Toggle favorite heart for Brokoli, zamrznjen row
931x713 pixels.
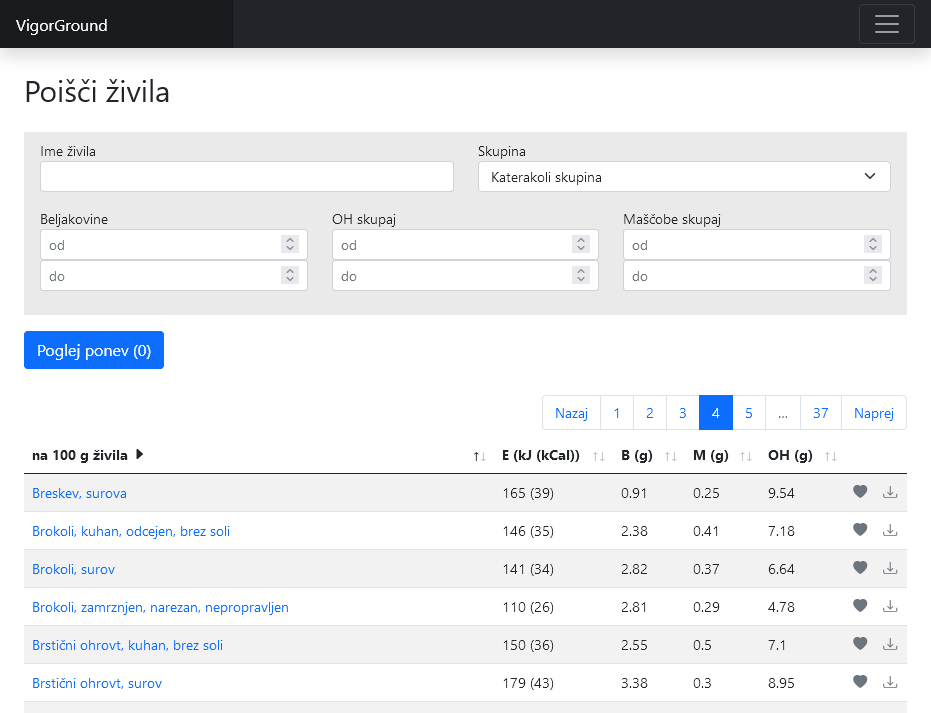coord(860,606)
